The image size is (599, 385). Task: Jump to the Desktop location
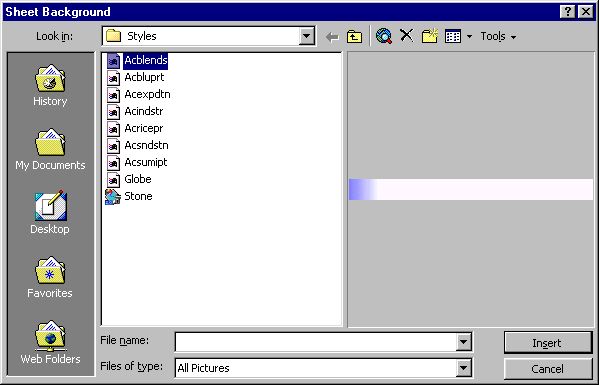tap(50, 213)
